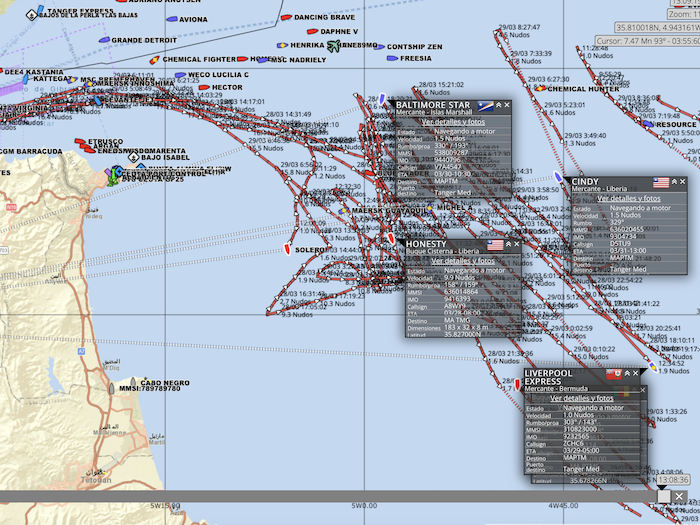Image resolution: width=700 pixels, height=525 pixels.
Task: Open 'Ver detalles y fotos' for LIVERPOOL EXPRESS
Action: click(x=582, y=398)
